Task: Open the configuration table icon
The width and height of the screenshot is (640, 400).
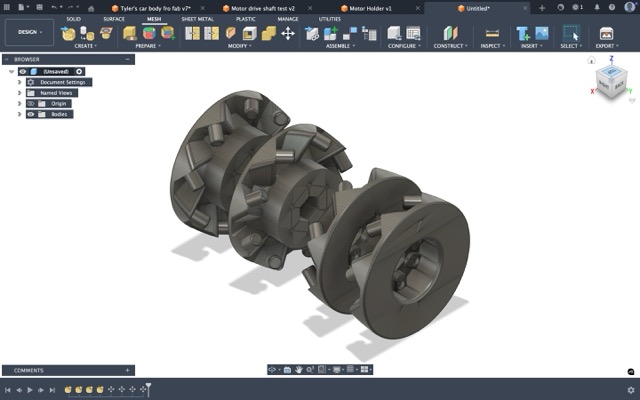Action: [x=413, y=33]
